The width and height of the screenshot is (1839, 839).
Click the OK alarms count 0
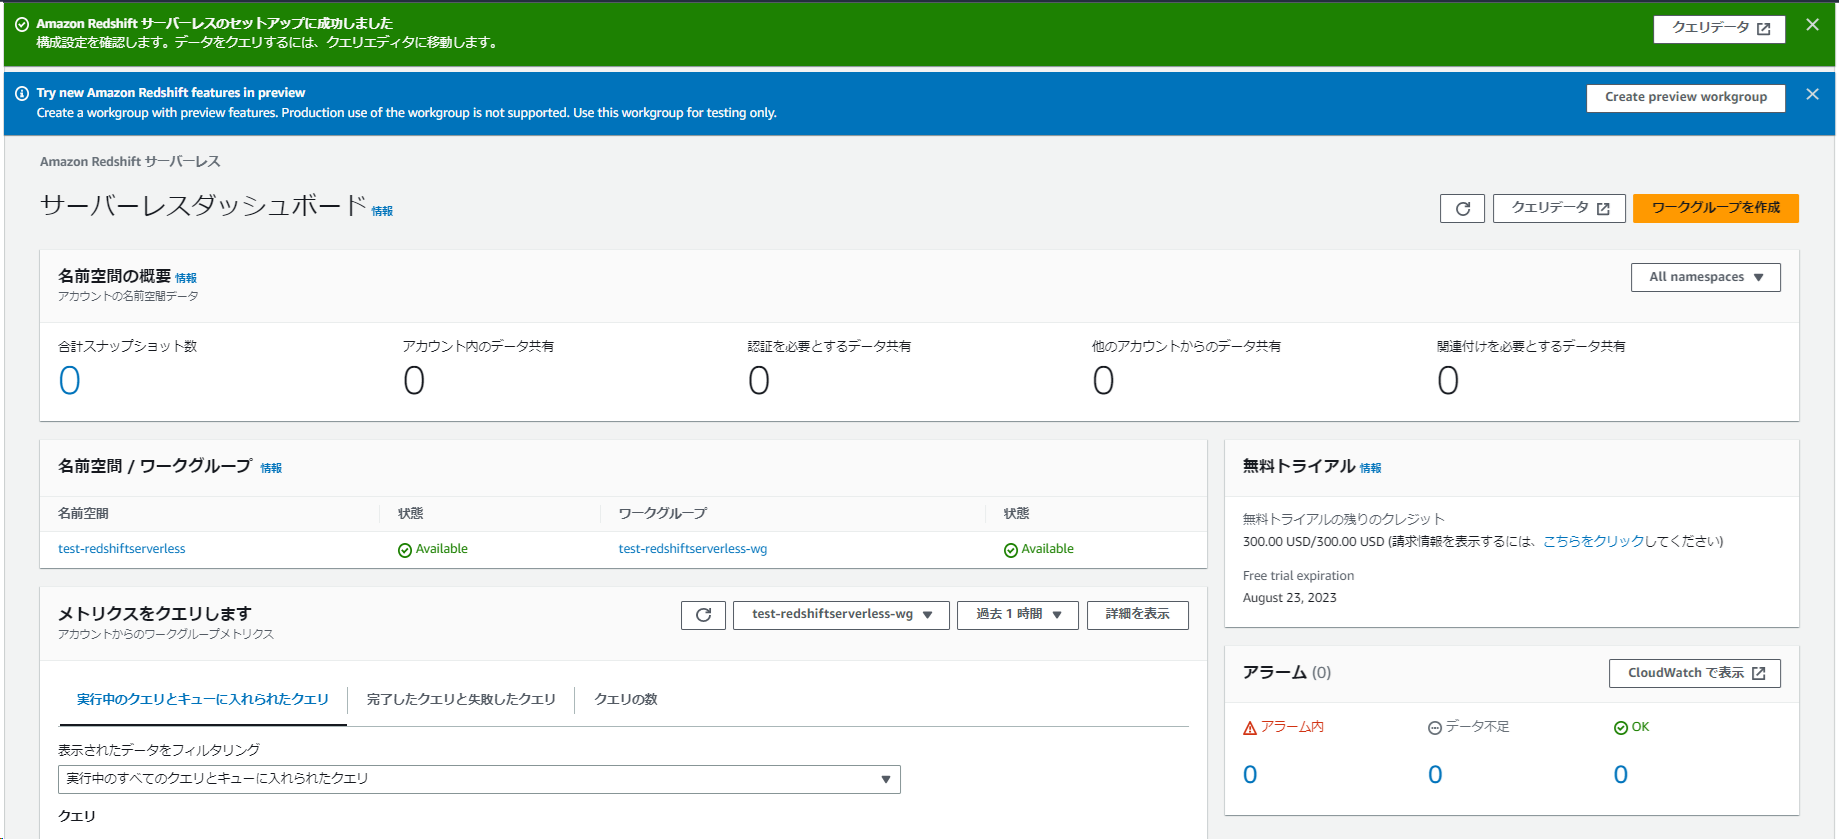click(x=1621, y=775)
